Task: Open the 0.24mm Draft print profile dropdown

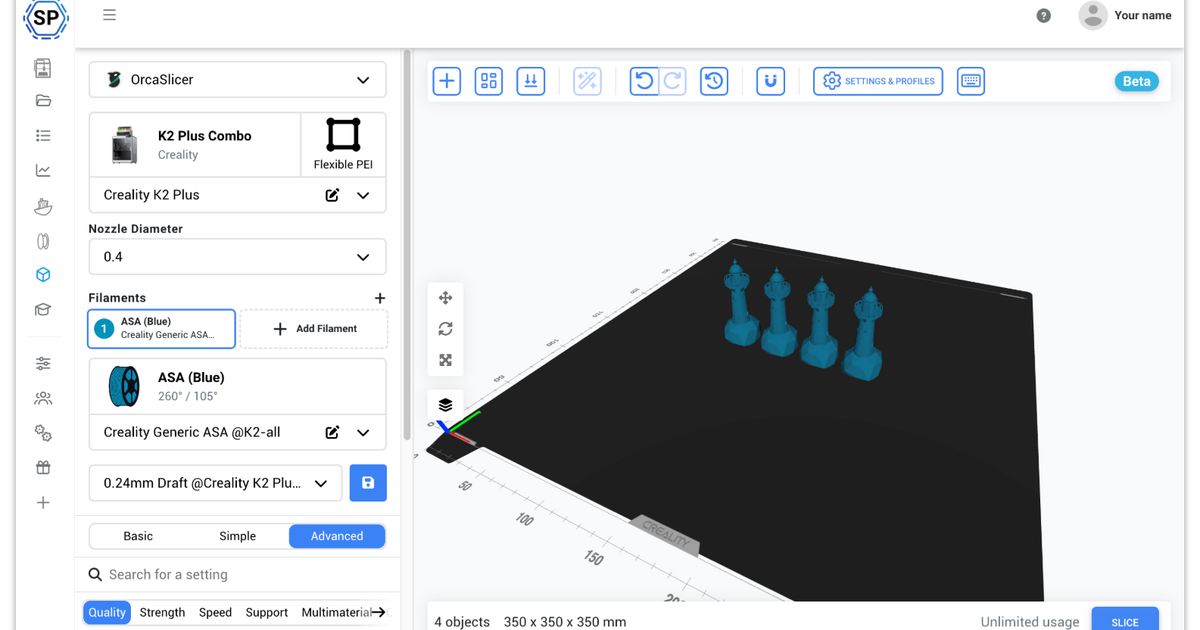Action: pyautogui.click(x=216, y=483)
